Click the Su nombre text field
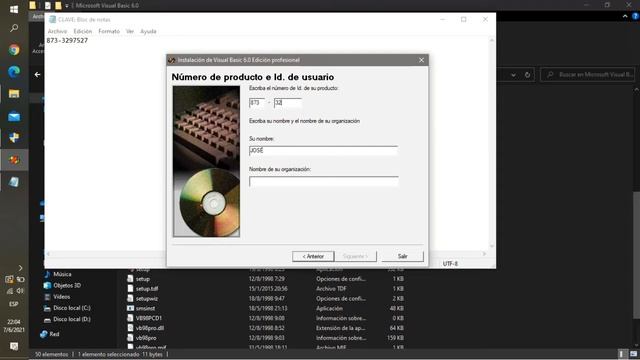 [323, 151]
